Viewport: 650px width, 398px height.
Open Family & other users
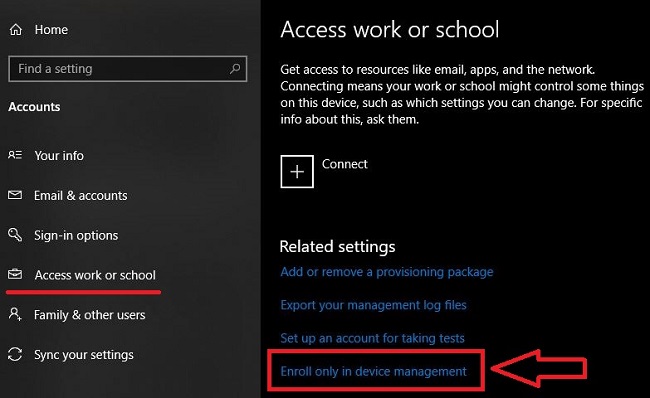90,315
